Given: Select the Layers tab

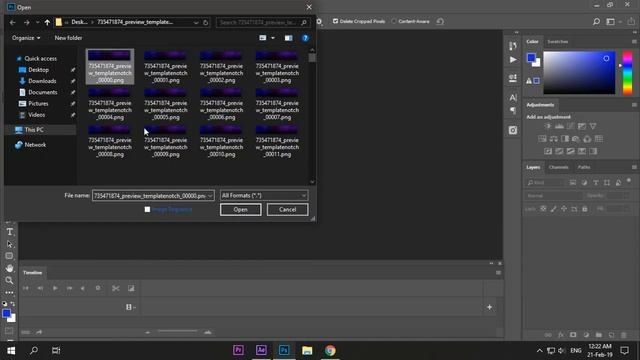Looking at the screenshot, I should pyautogui.click(x=533, y=167).
